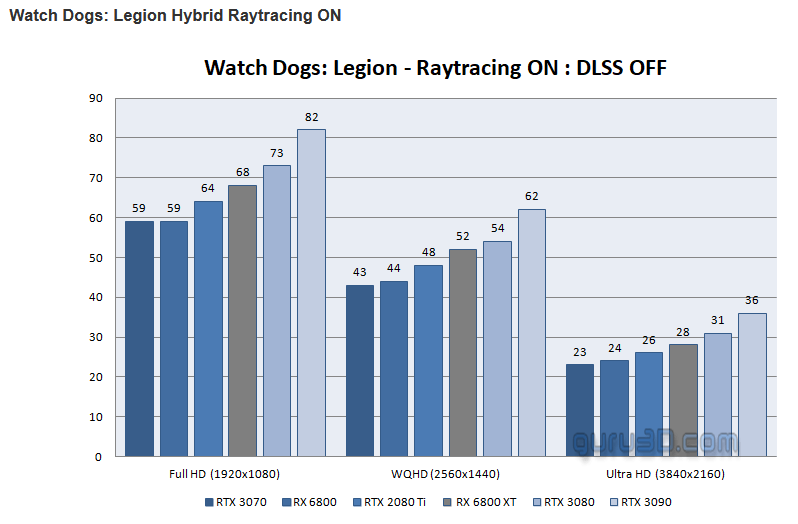Click the RX 6800 XT legend color swatch
798x524 pixels.
447,503
